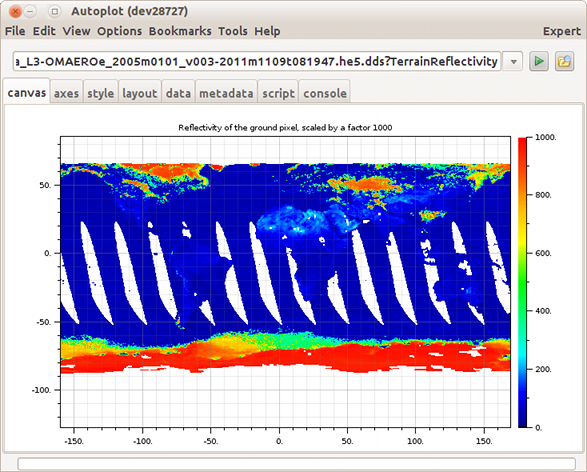Open the Bookmarks menu
Screen dimensions: 587x472
180,31
